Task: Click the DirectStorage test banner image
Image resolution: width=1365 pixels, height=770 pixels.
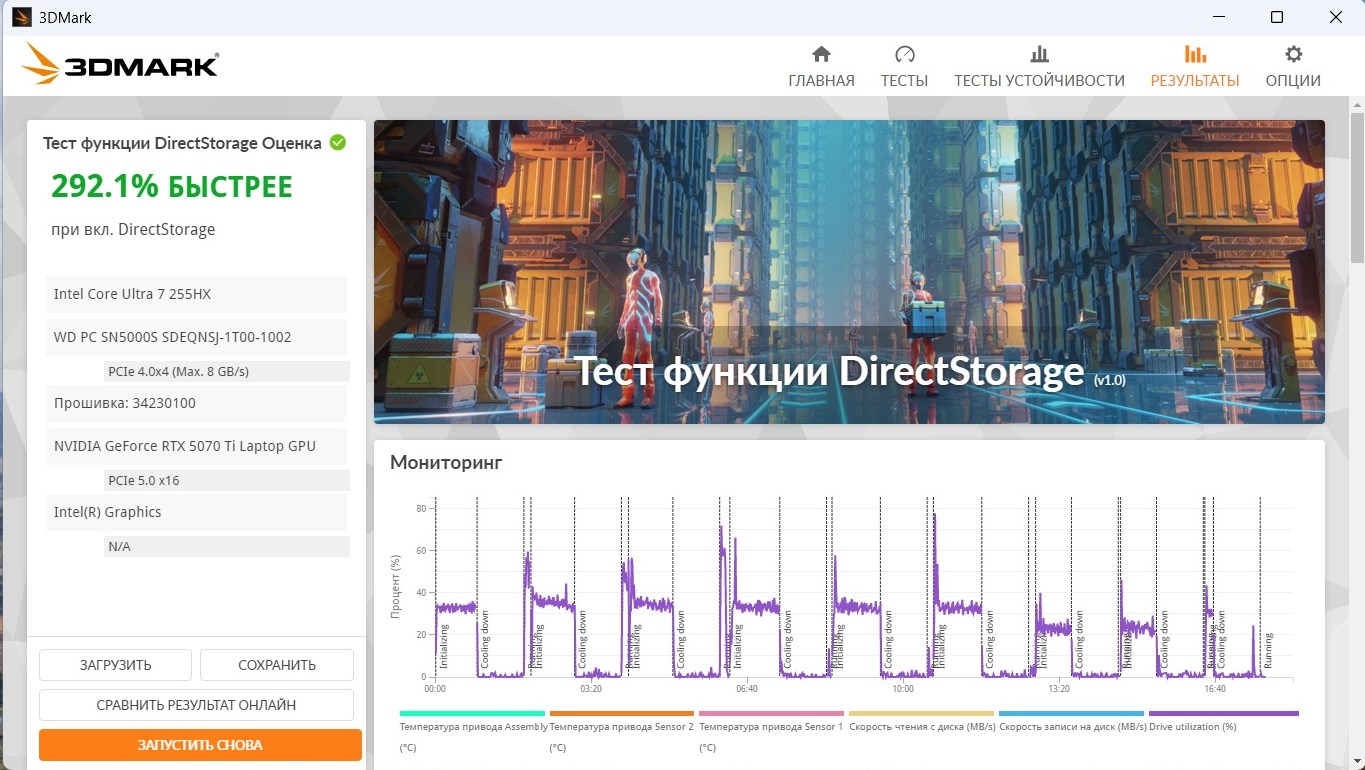Action: click(x=849, y=272)
